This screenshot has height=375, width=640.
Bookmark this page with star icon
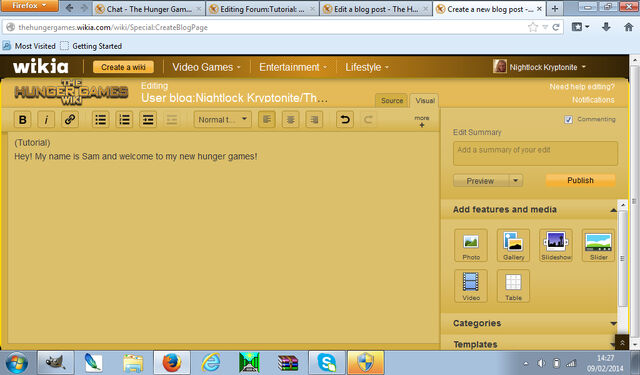pyautogui.click(x=533, y=27)
